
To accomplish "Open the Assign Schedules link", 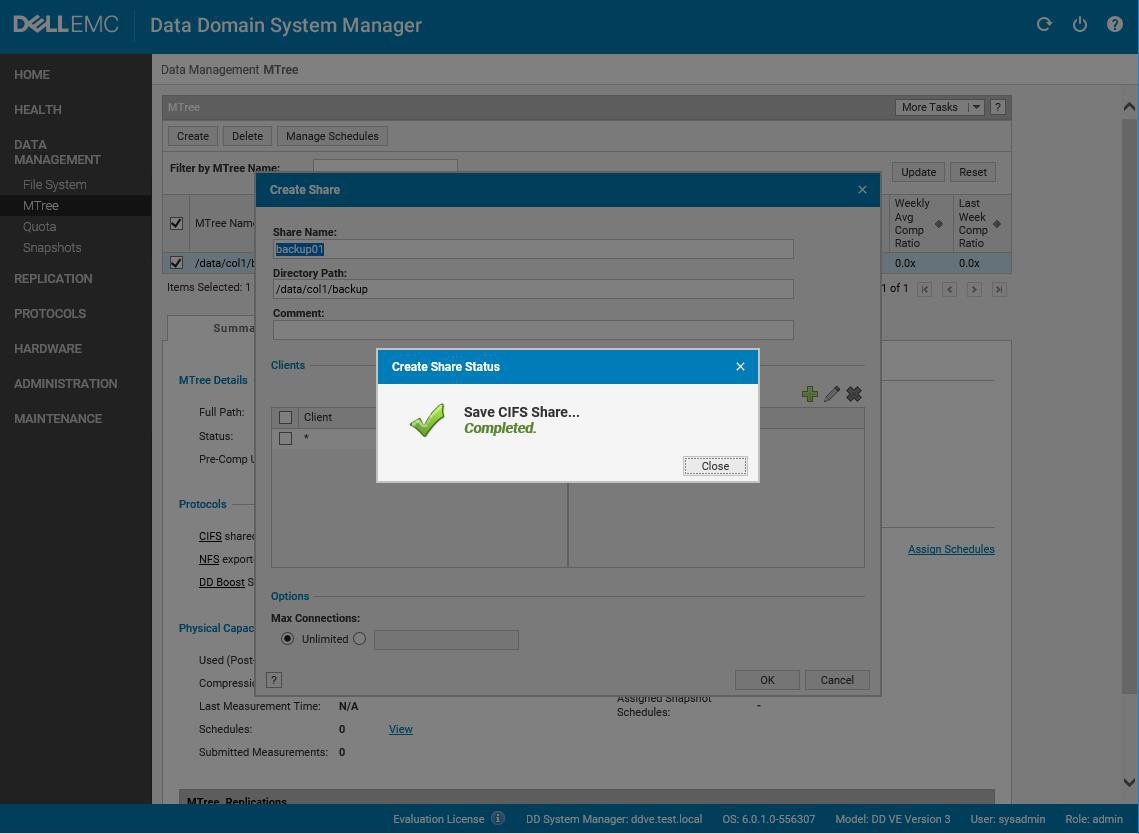I will (x=951, y=549).
